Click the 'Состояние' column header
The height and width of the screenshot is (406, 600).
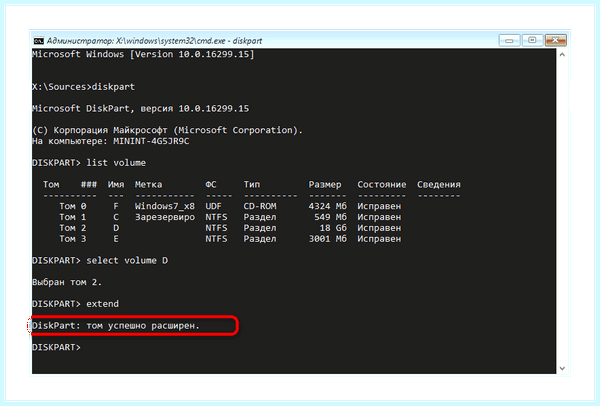(382, 184)
